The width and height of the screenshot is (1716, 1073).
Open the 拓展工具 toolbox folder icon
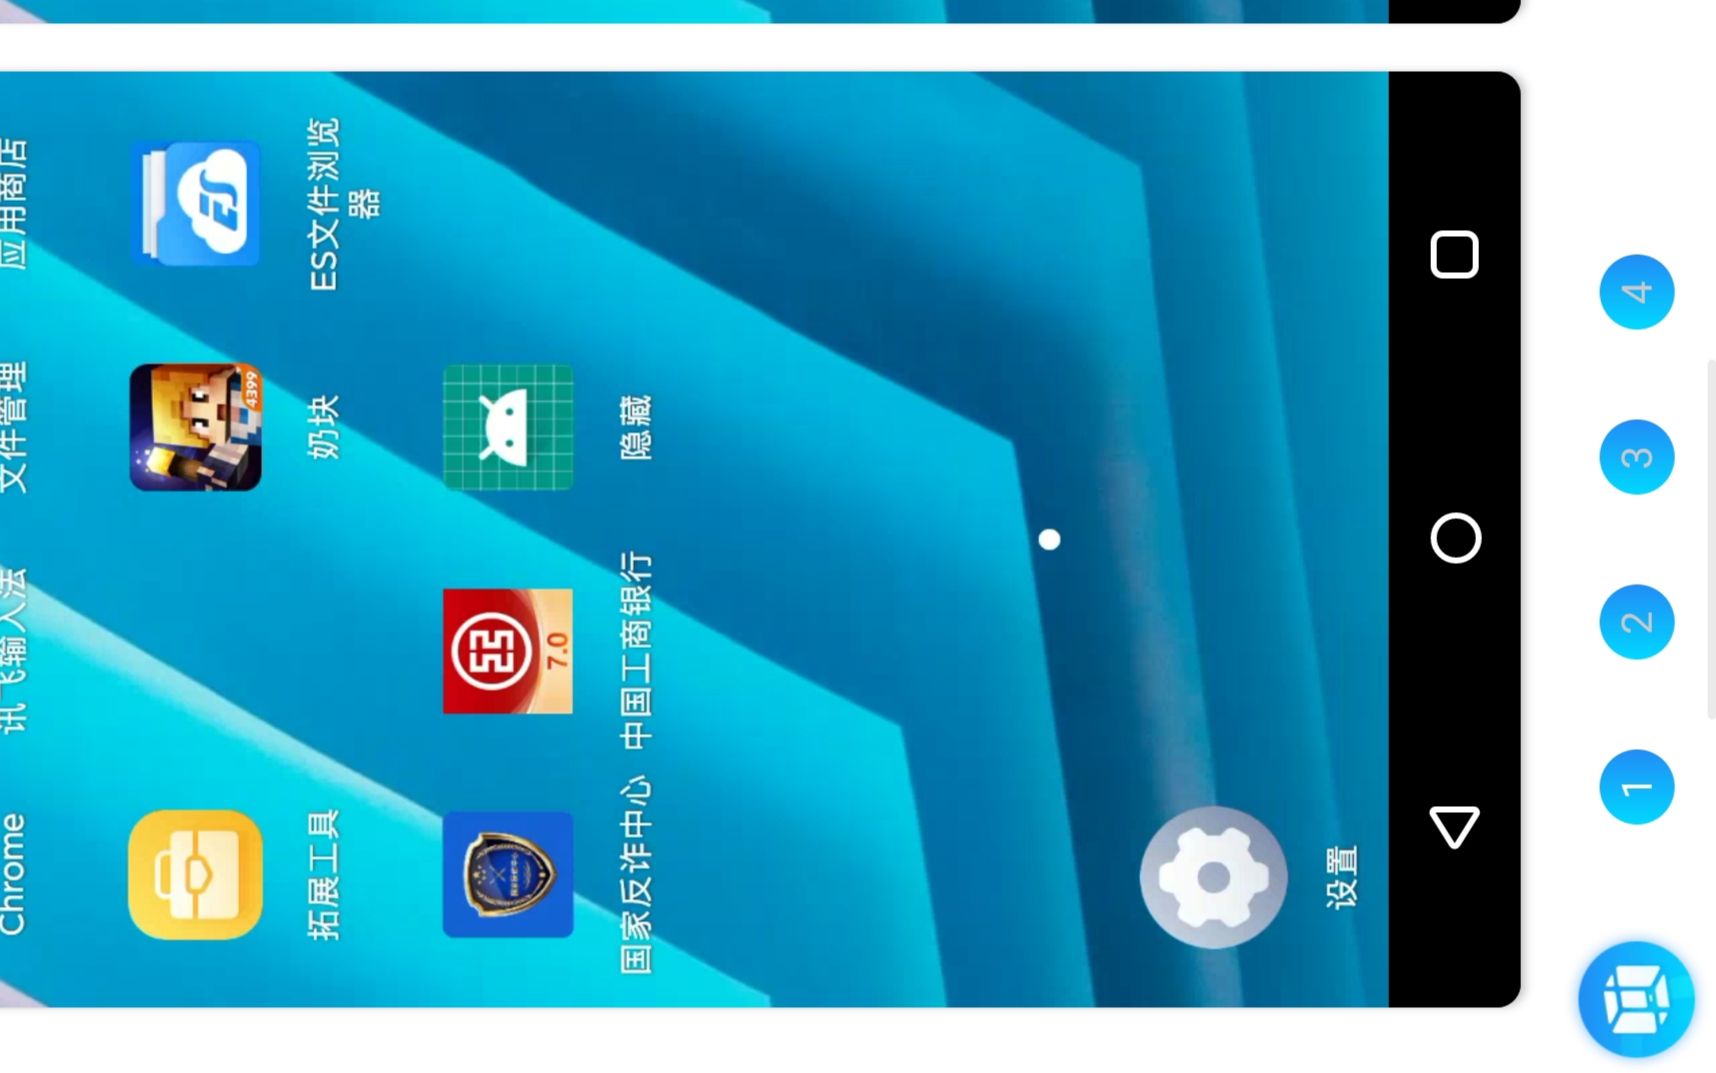tap(196, 875)
